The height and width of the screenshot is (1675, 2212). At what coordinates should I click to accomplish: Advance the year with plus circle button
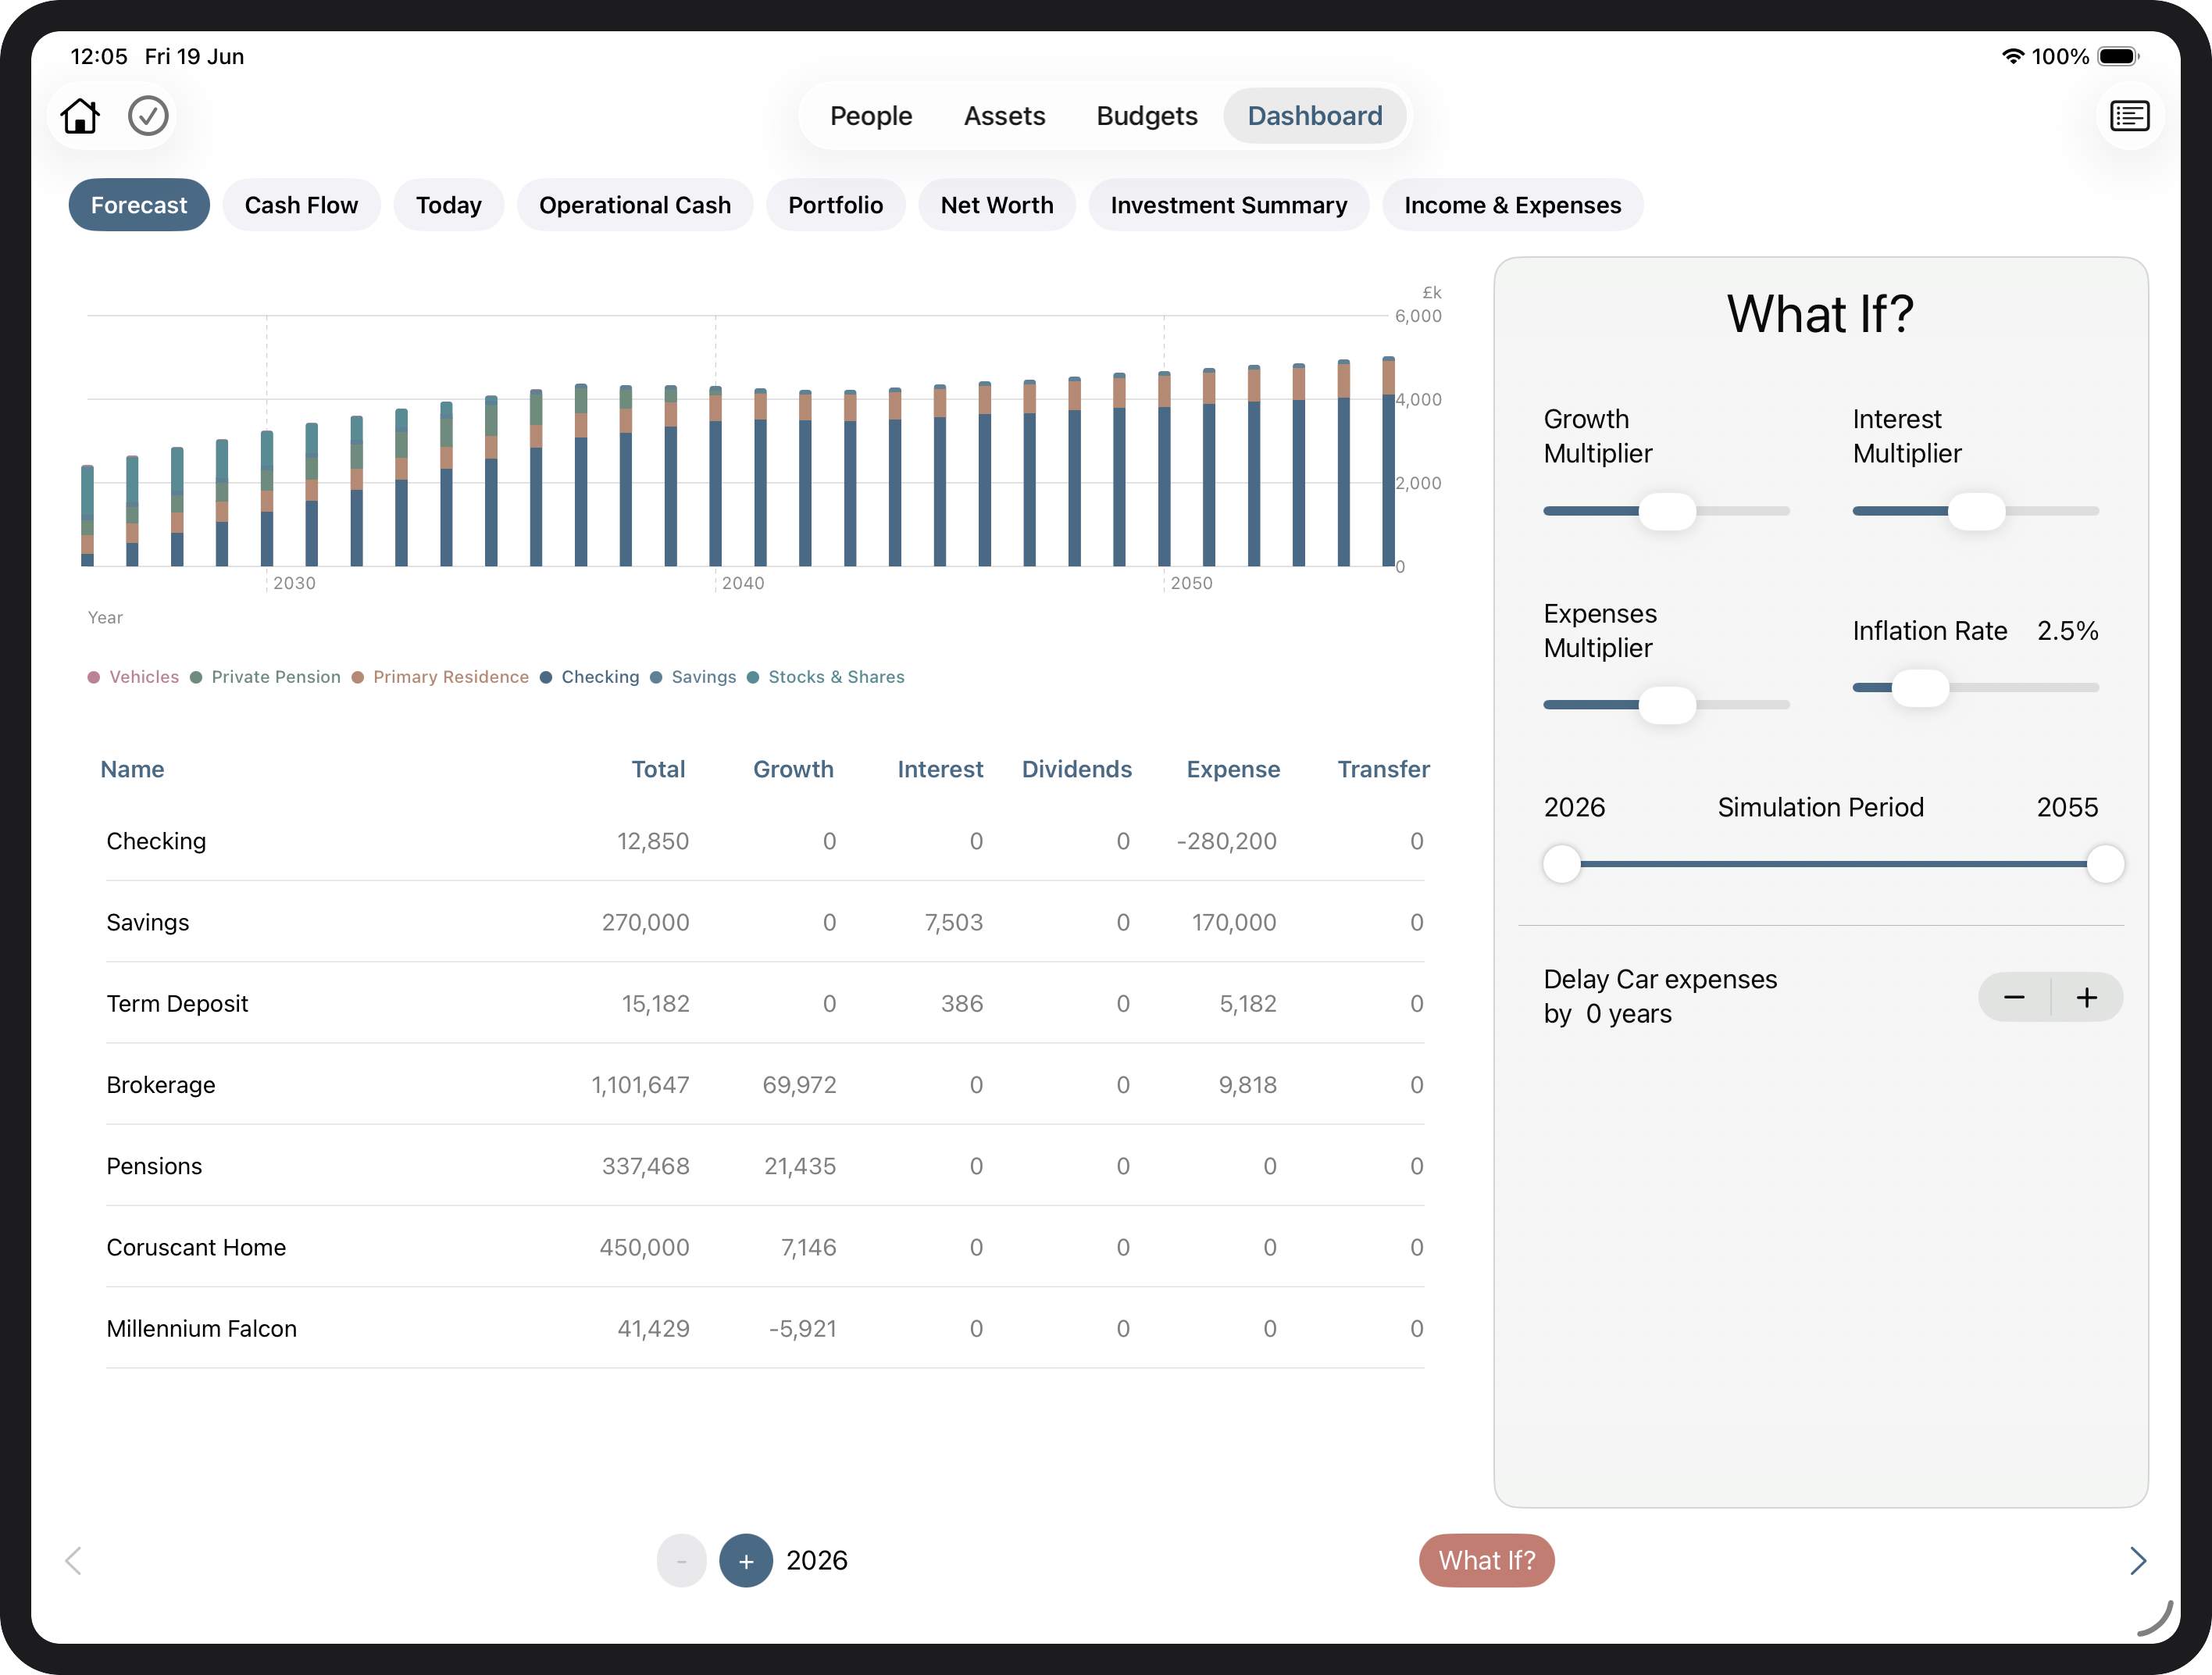coord(746,1560)
